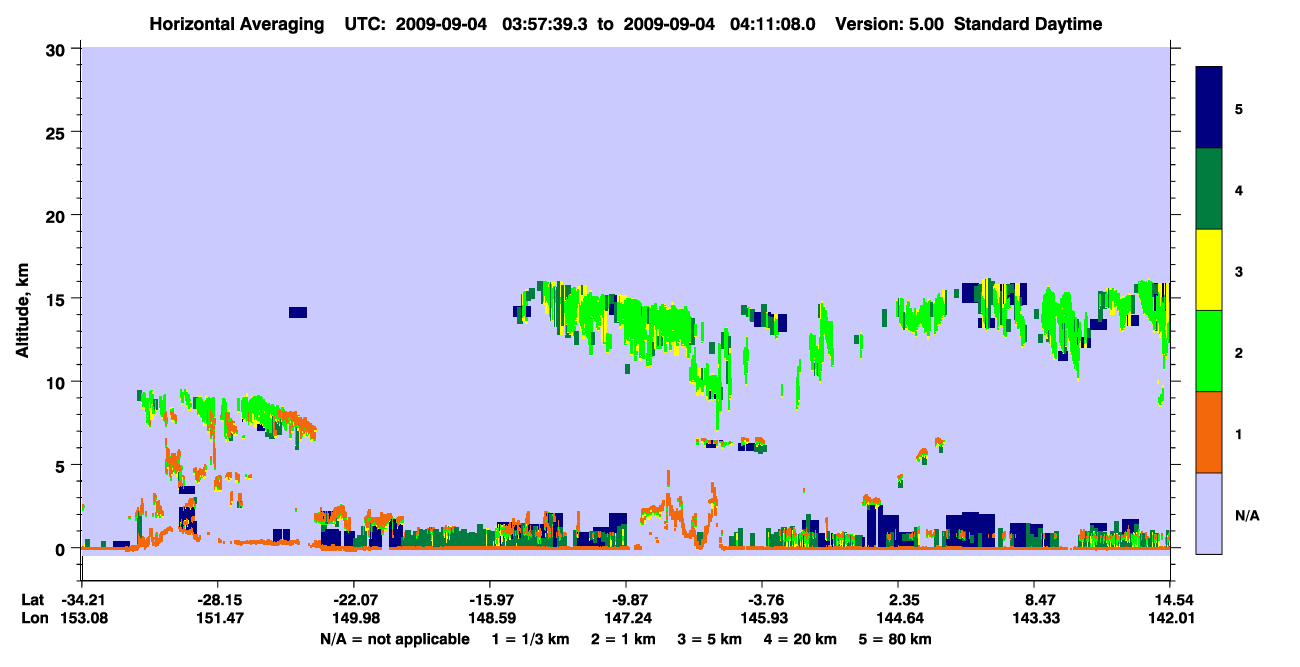Click the 'Lon' row label
This screenshot has width=1300, height=667.
(x=33, y=618)
